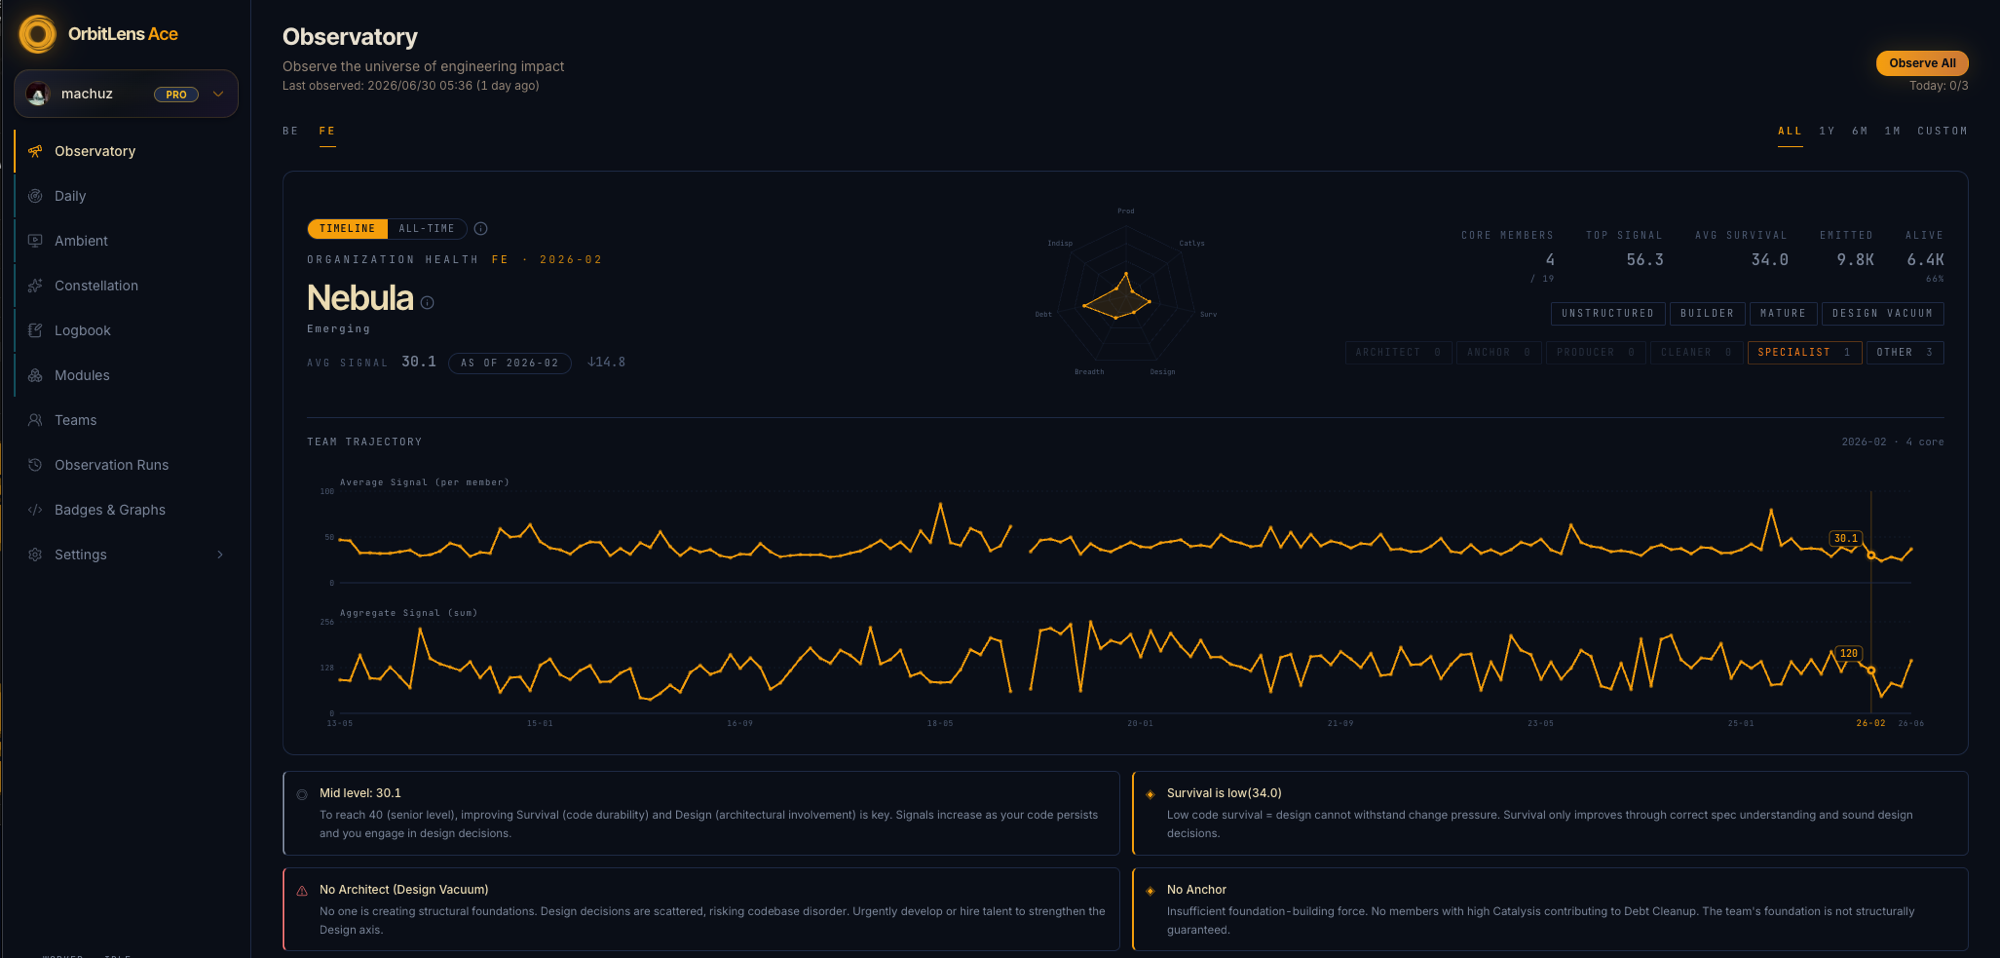Select the 1M time range tab

pyautogui.click(x=1893, y=131)
